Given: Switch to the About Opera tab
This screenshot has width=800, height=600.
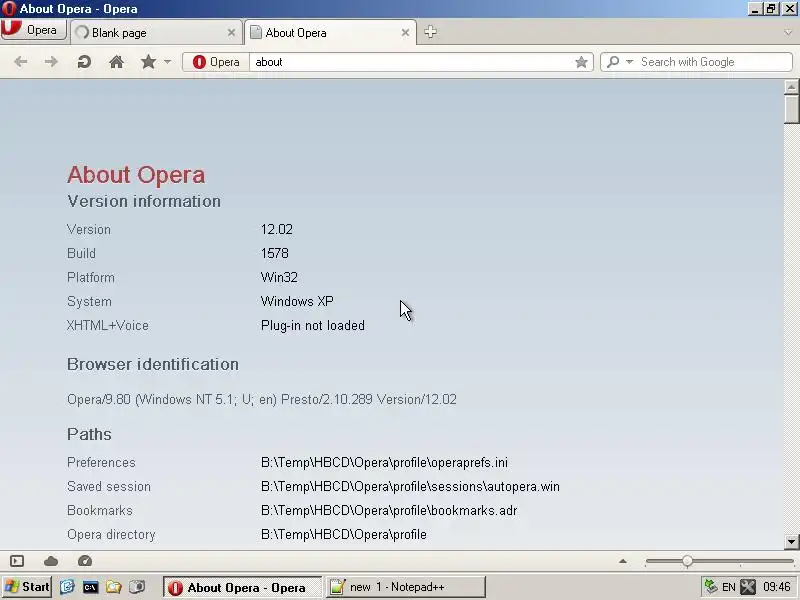Looking at the screenshot, I should click(330, 33).
